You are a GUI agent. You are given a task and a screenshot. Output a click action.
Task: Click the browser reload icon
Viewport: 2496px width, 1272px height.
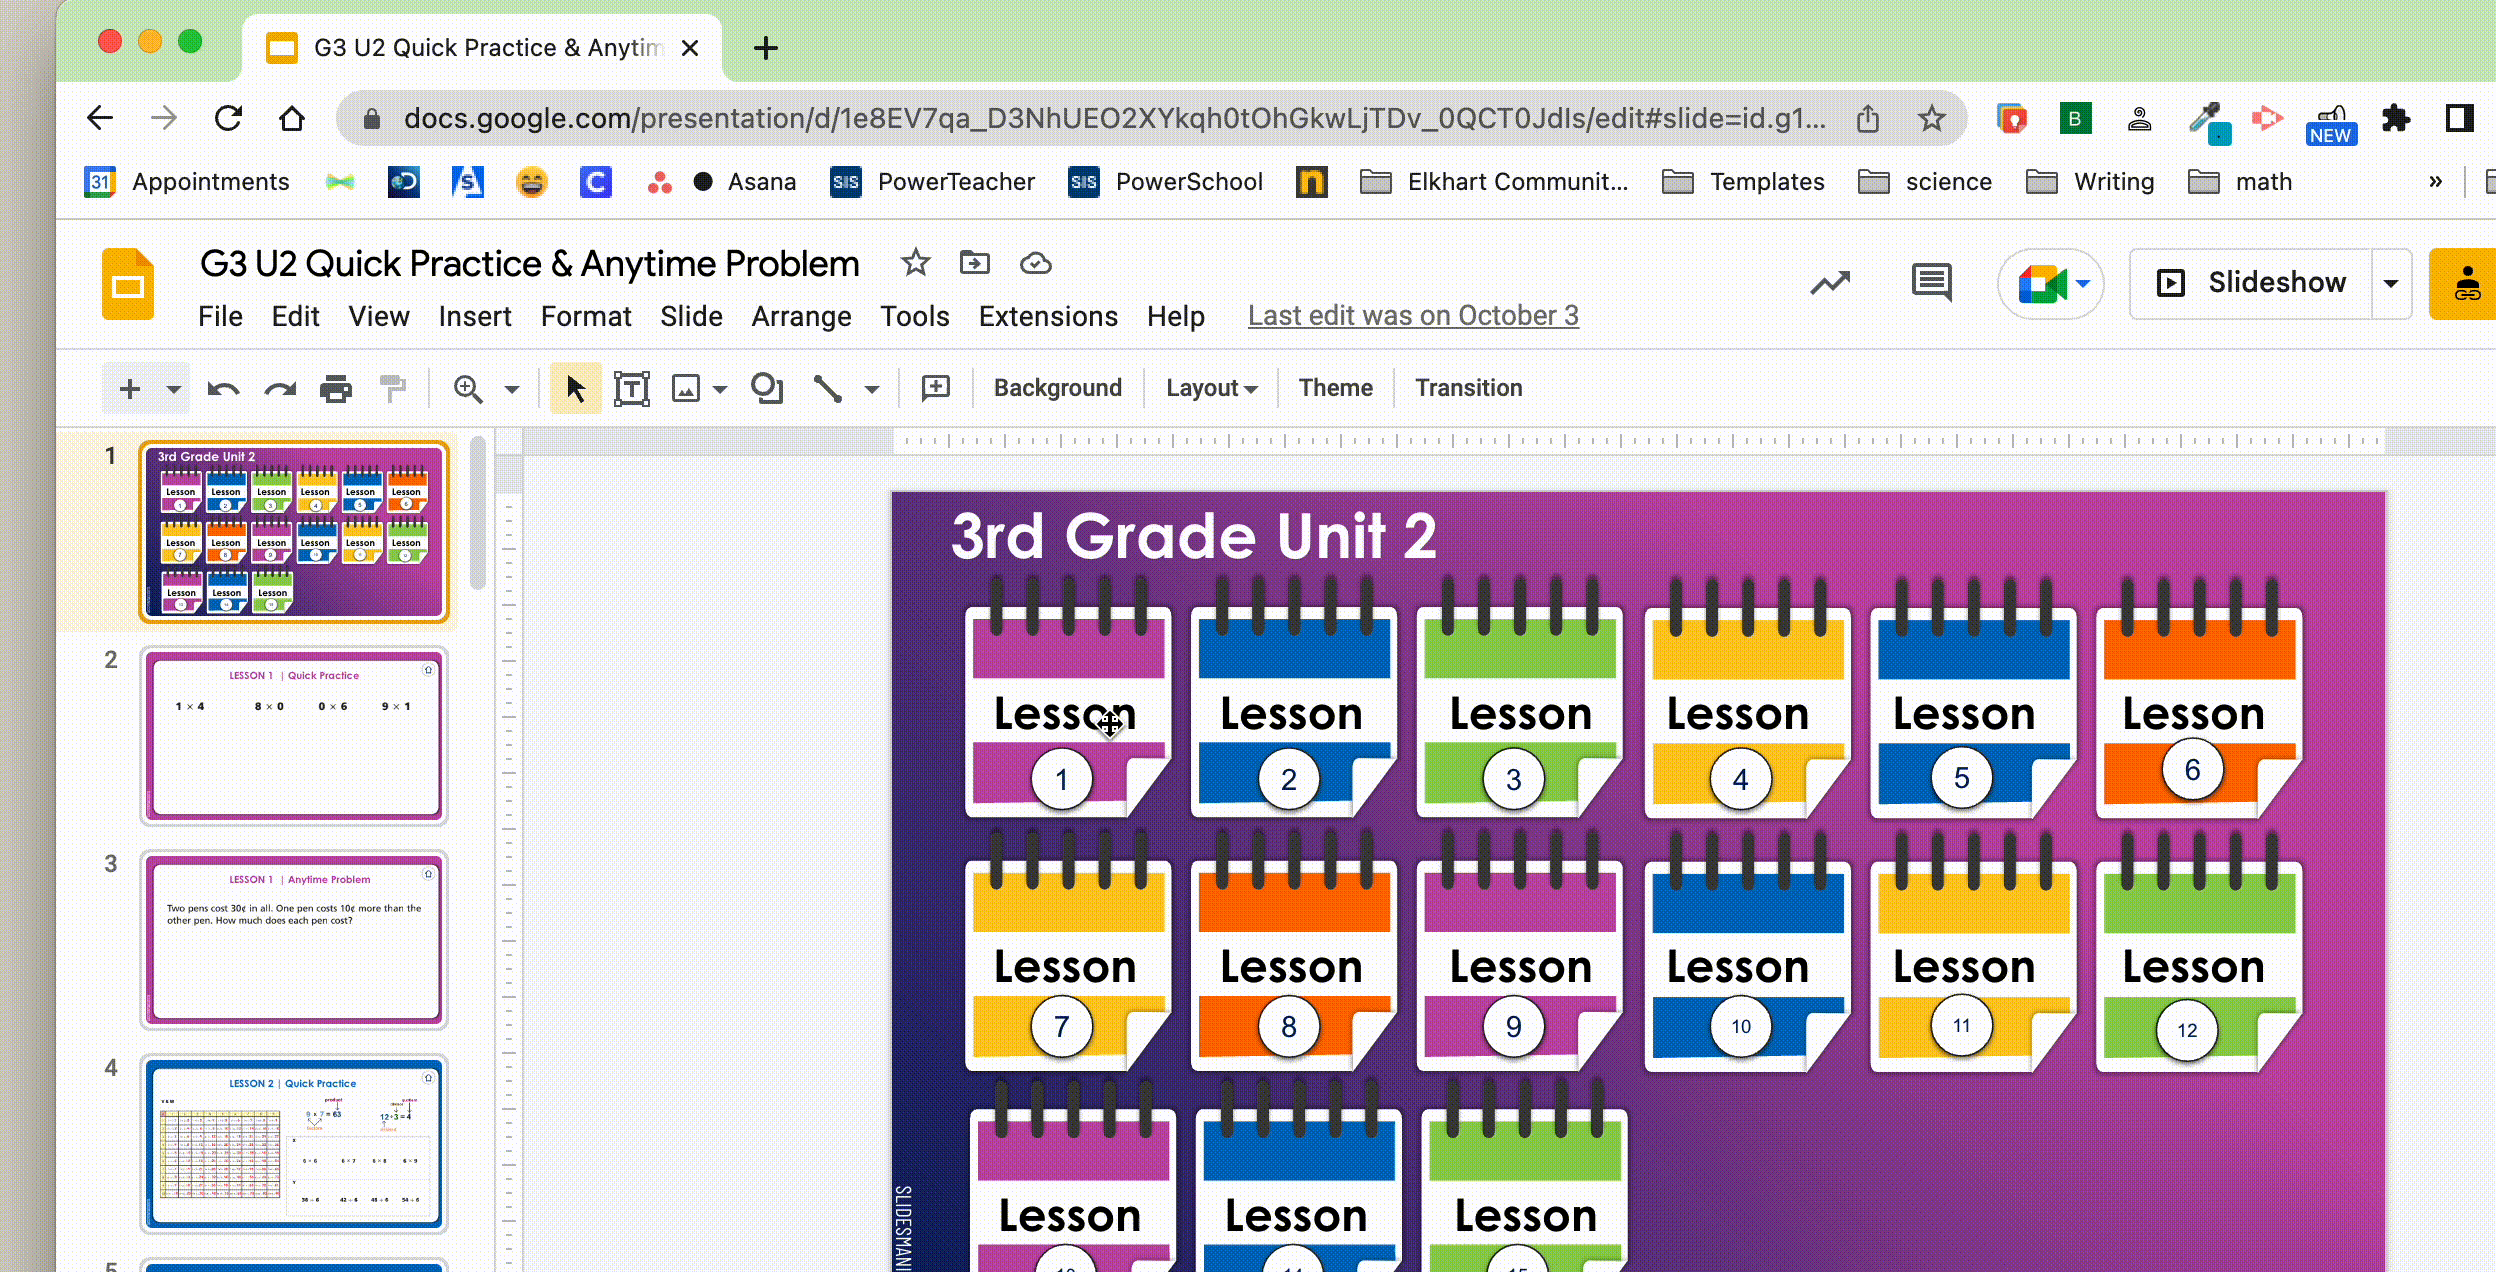click(x=228, y=118)
